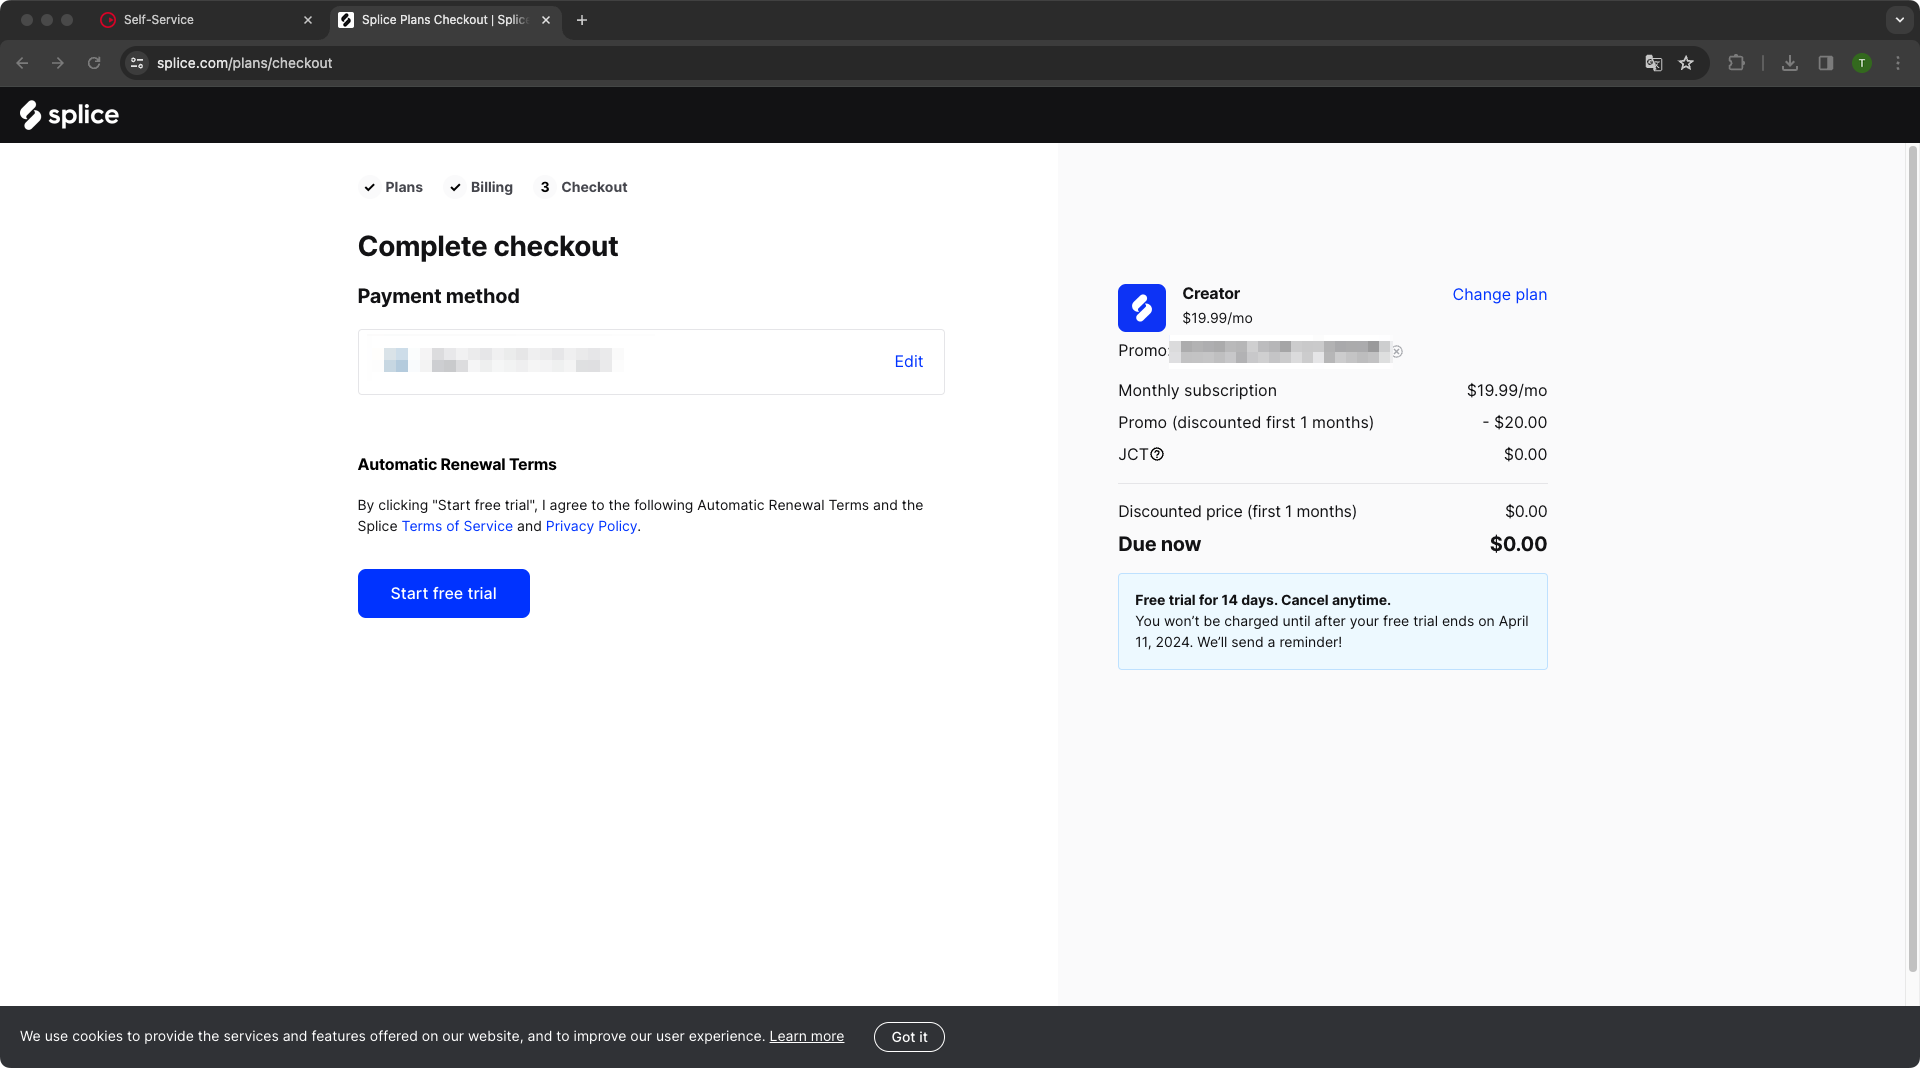Screen dimensions: 1920x1068
Task: Close the Self-Service tab
Action: click(308, 20)
